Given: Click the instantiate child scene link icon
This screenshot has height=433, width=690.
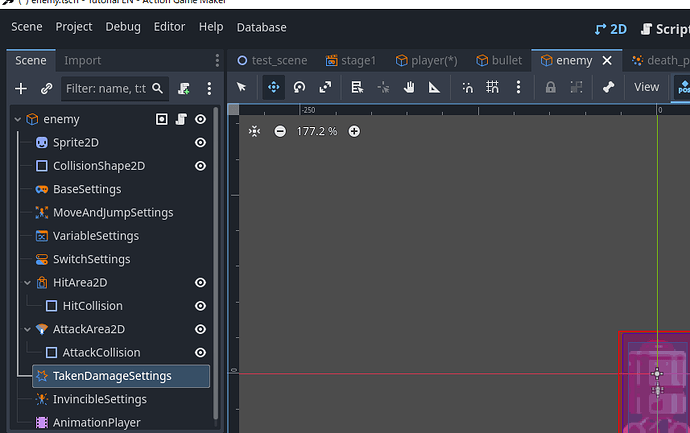Looking at the screenshot, I should point(46,89).
